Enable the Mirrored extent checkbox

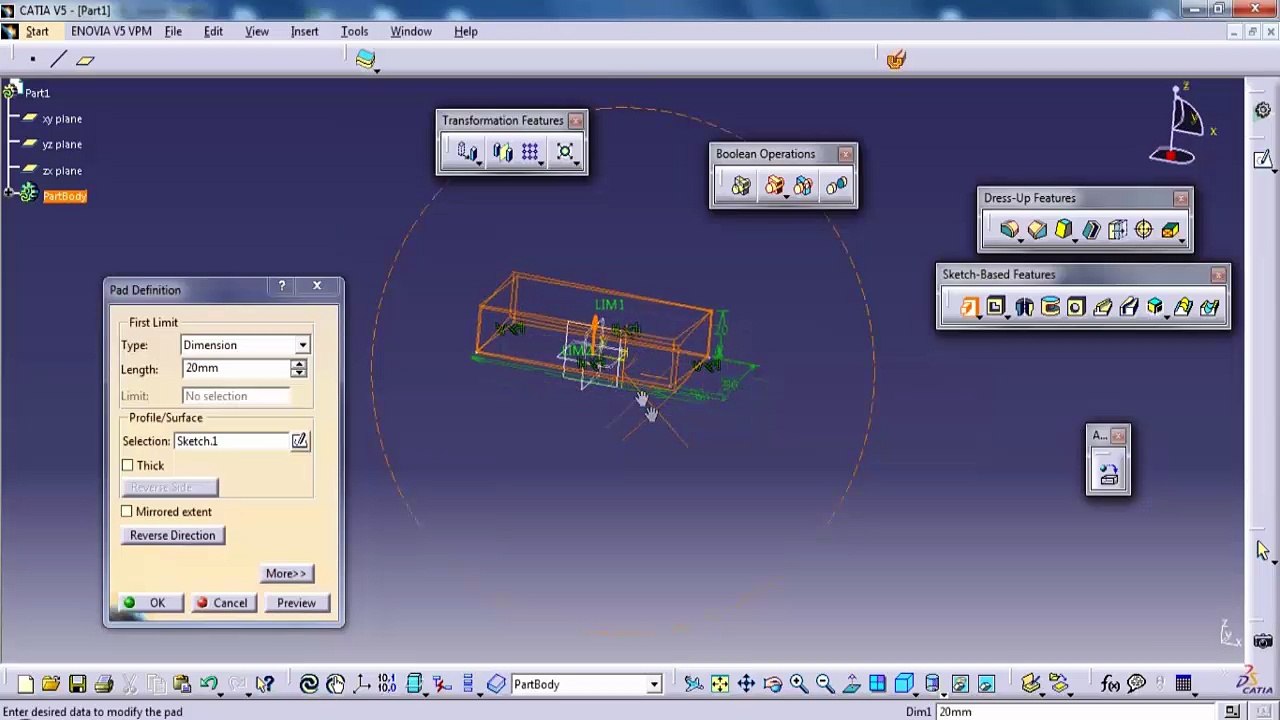tap(127, 512)
